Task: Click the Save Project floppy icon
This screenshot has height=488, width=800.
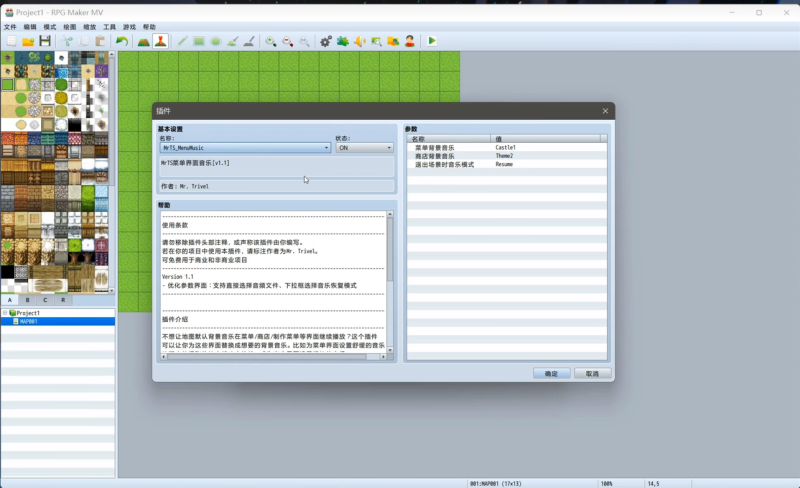Action: click(x=45, y=41)
